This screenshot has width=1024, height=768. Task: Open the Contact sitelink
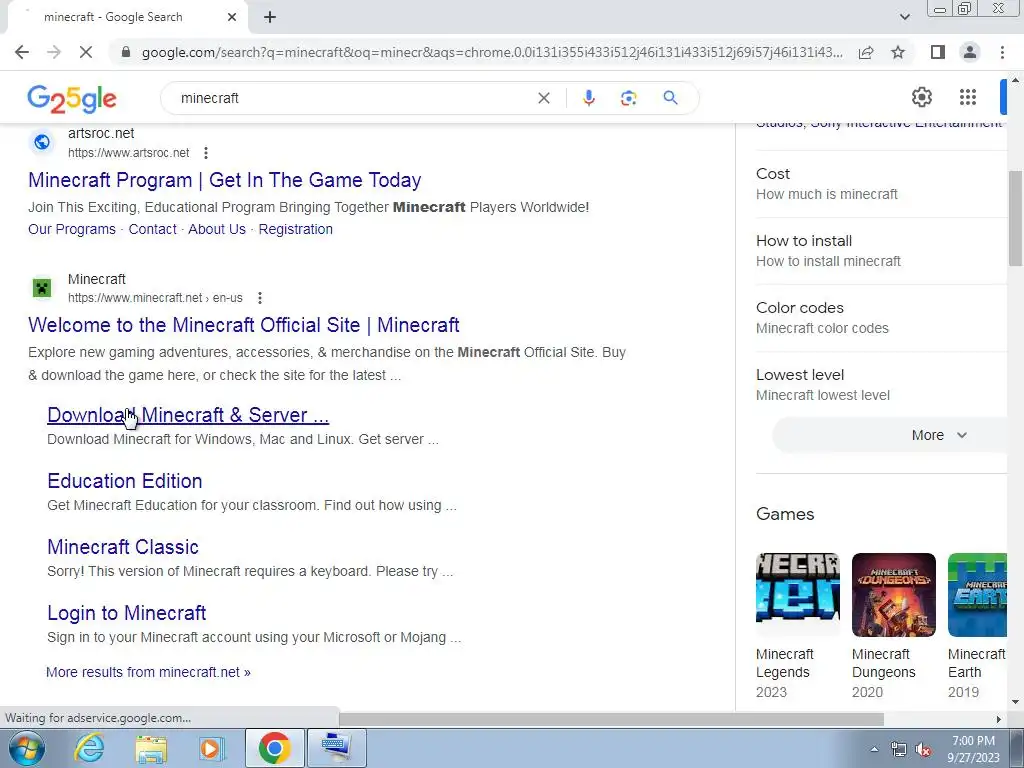tap(152, 229)
